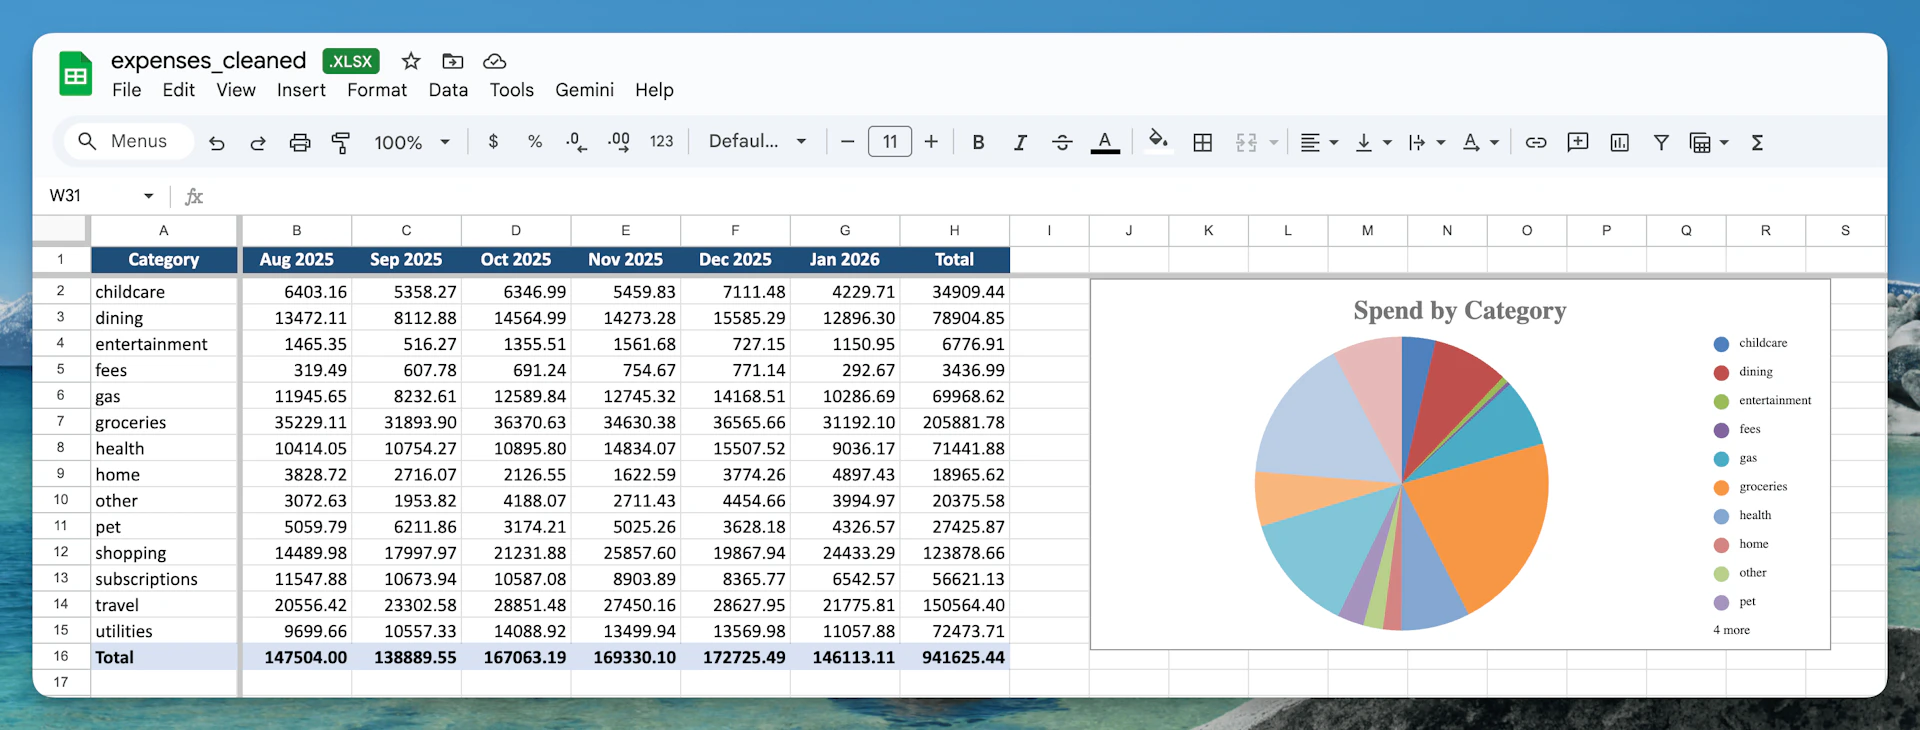The image size is (1920, 730).
Task: Click the Insert comment icon
Action: [x=1578, y=142]
